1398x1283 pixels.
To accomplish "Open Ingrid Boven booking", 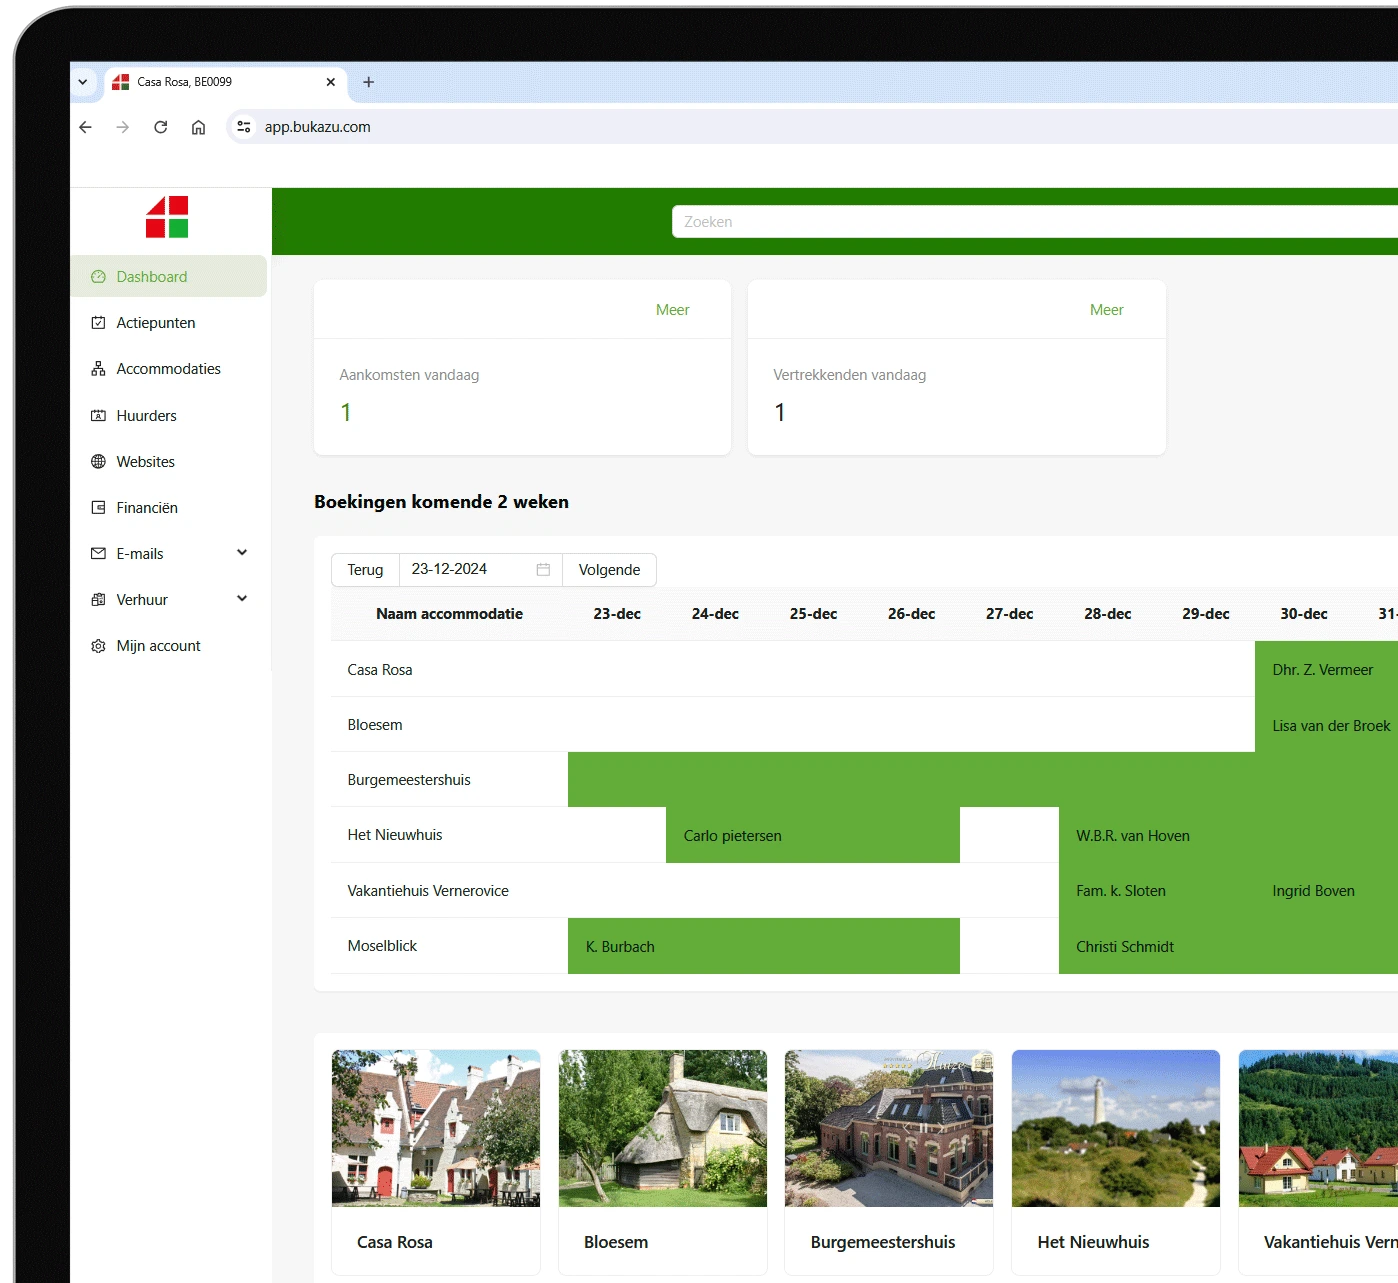I will (1327, 890).
